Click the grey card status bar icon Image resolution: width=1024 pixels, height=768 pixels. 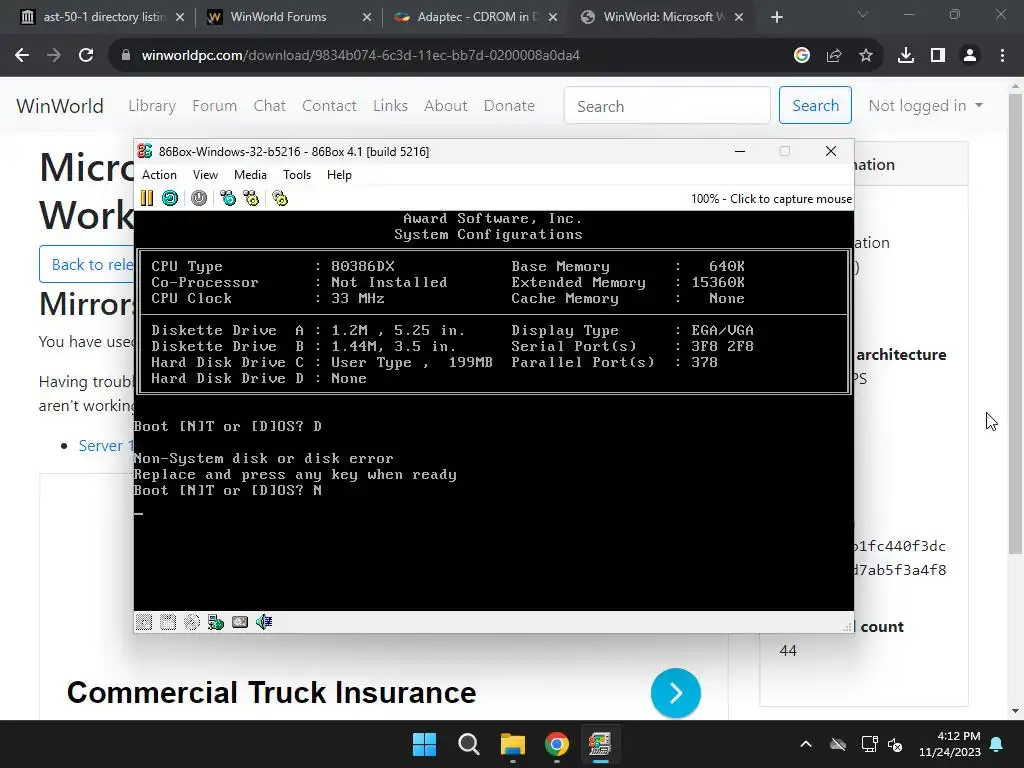[240, 622]
